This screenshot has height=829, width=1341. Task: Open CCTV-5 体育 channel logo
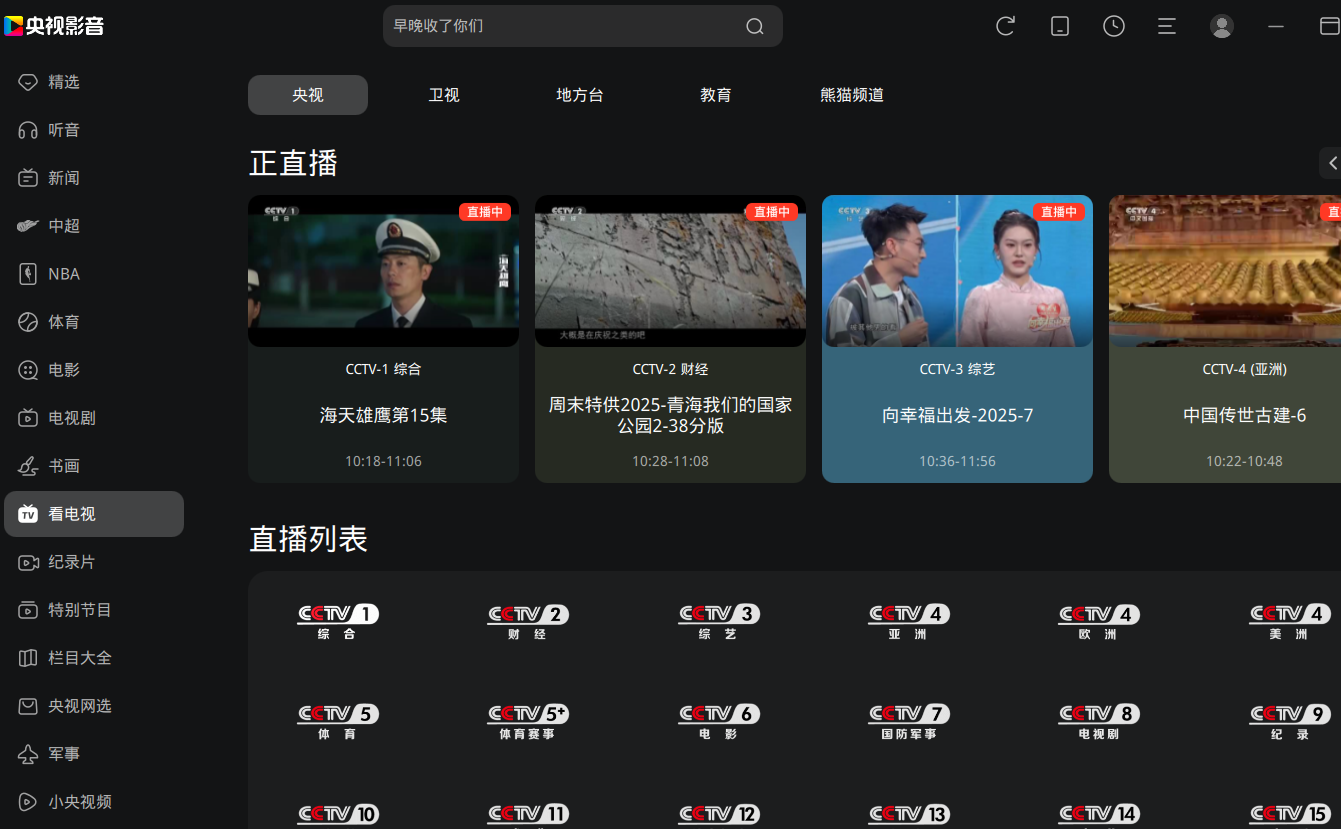338,721
